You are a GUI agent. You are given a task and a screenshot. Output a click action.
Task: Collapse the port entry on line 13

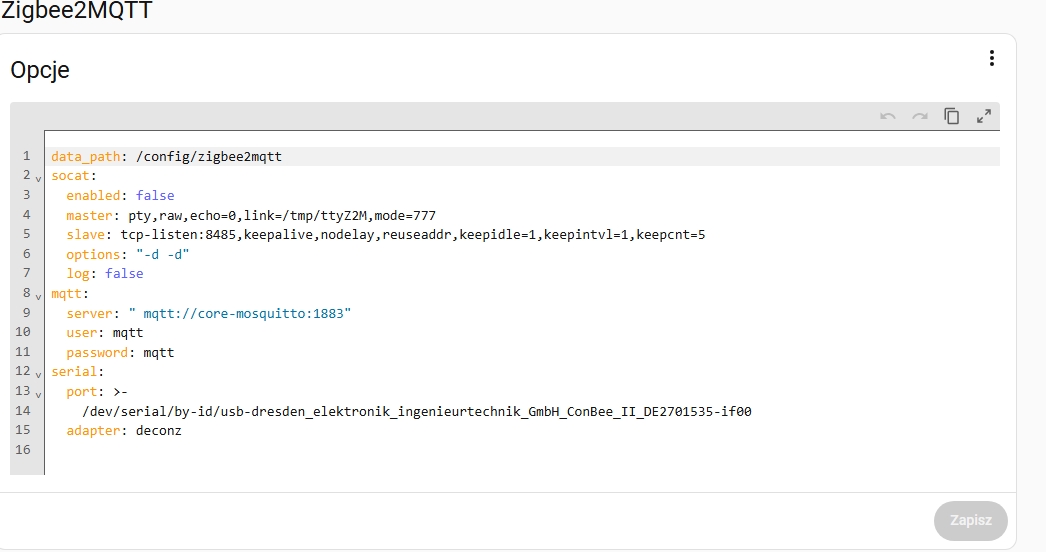coord(38,393)
